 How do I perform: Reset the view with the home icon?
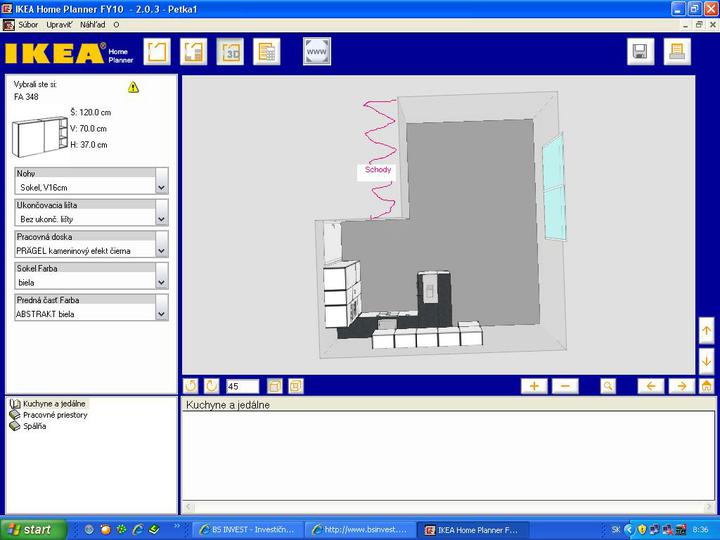tap(707, 386)
